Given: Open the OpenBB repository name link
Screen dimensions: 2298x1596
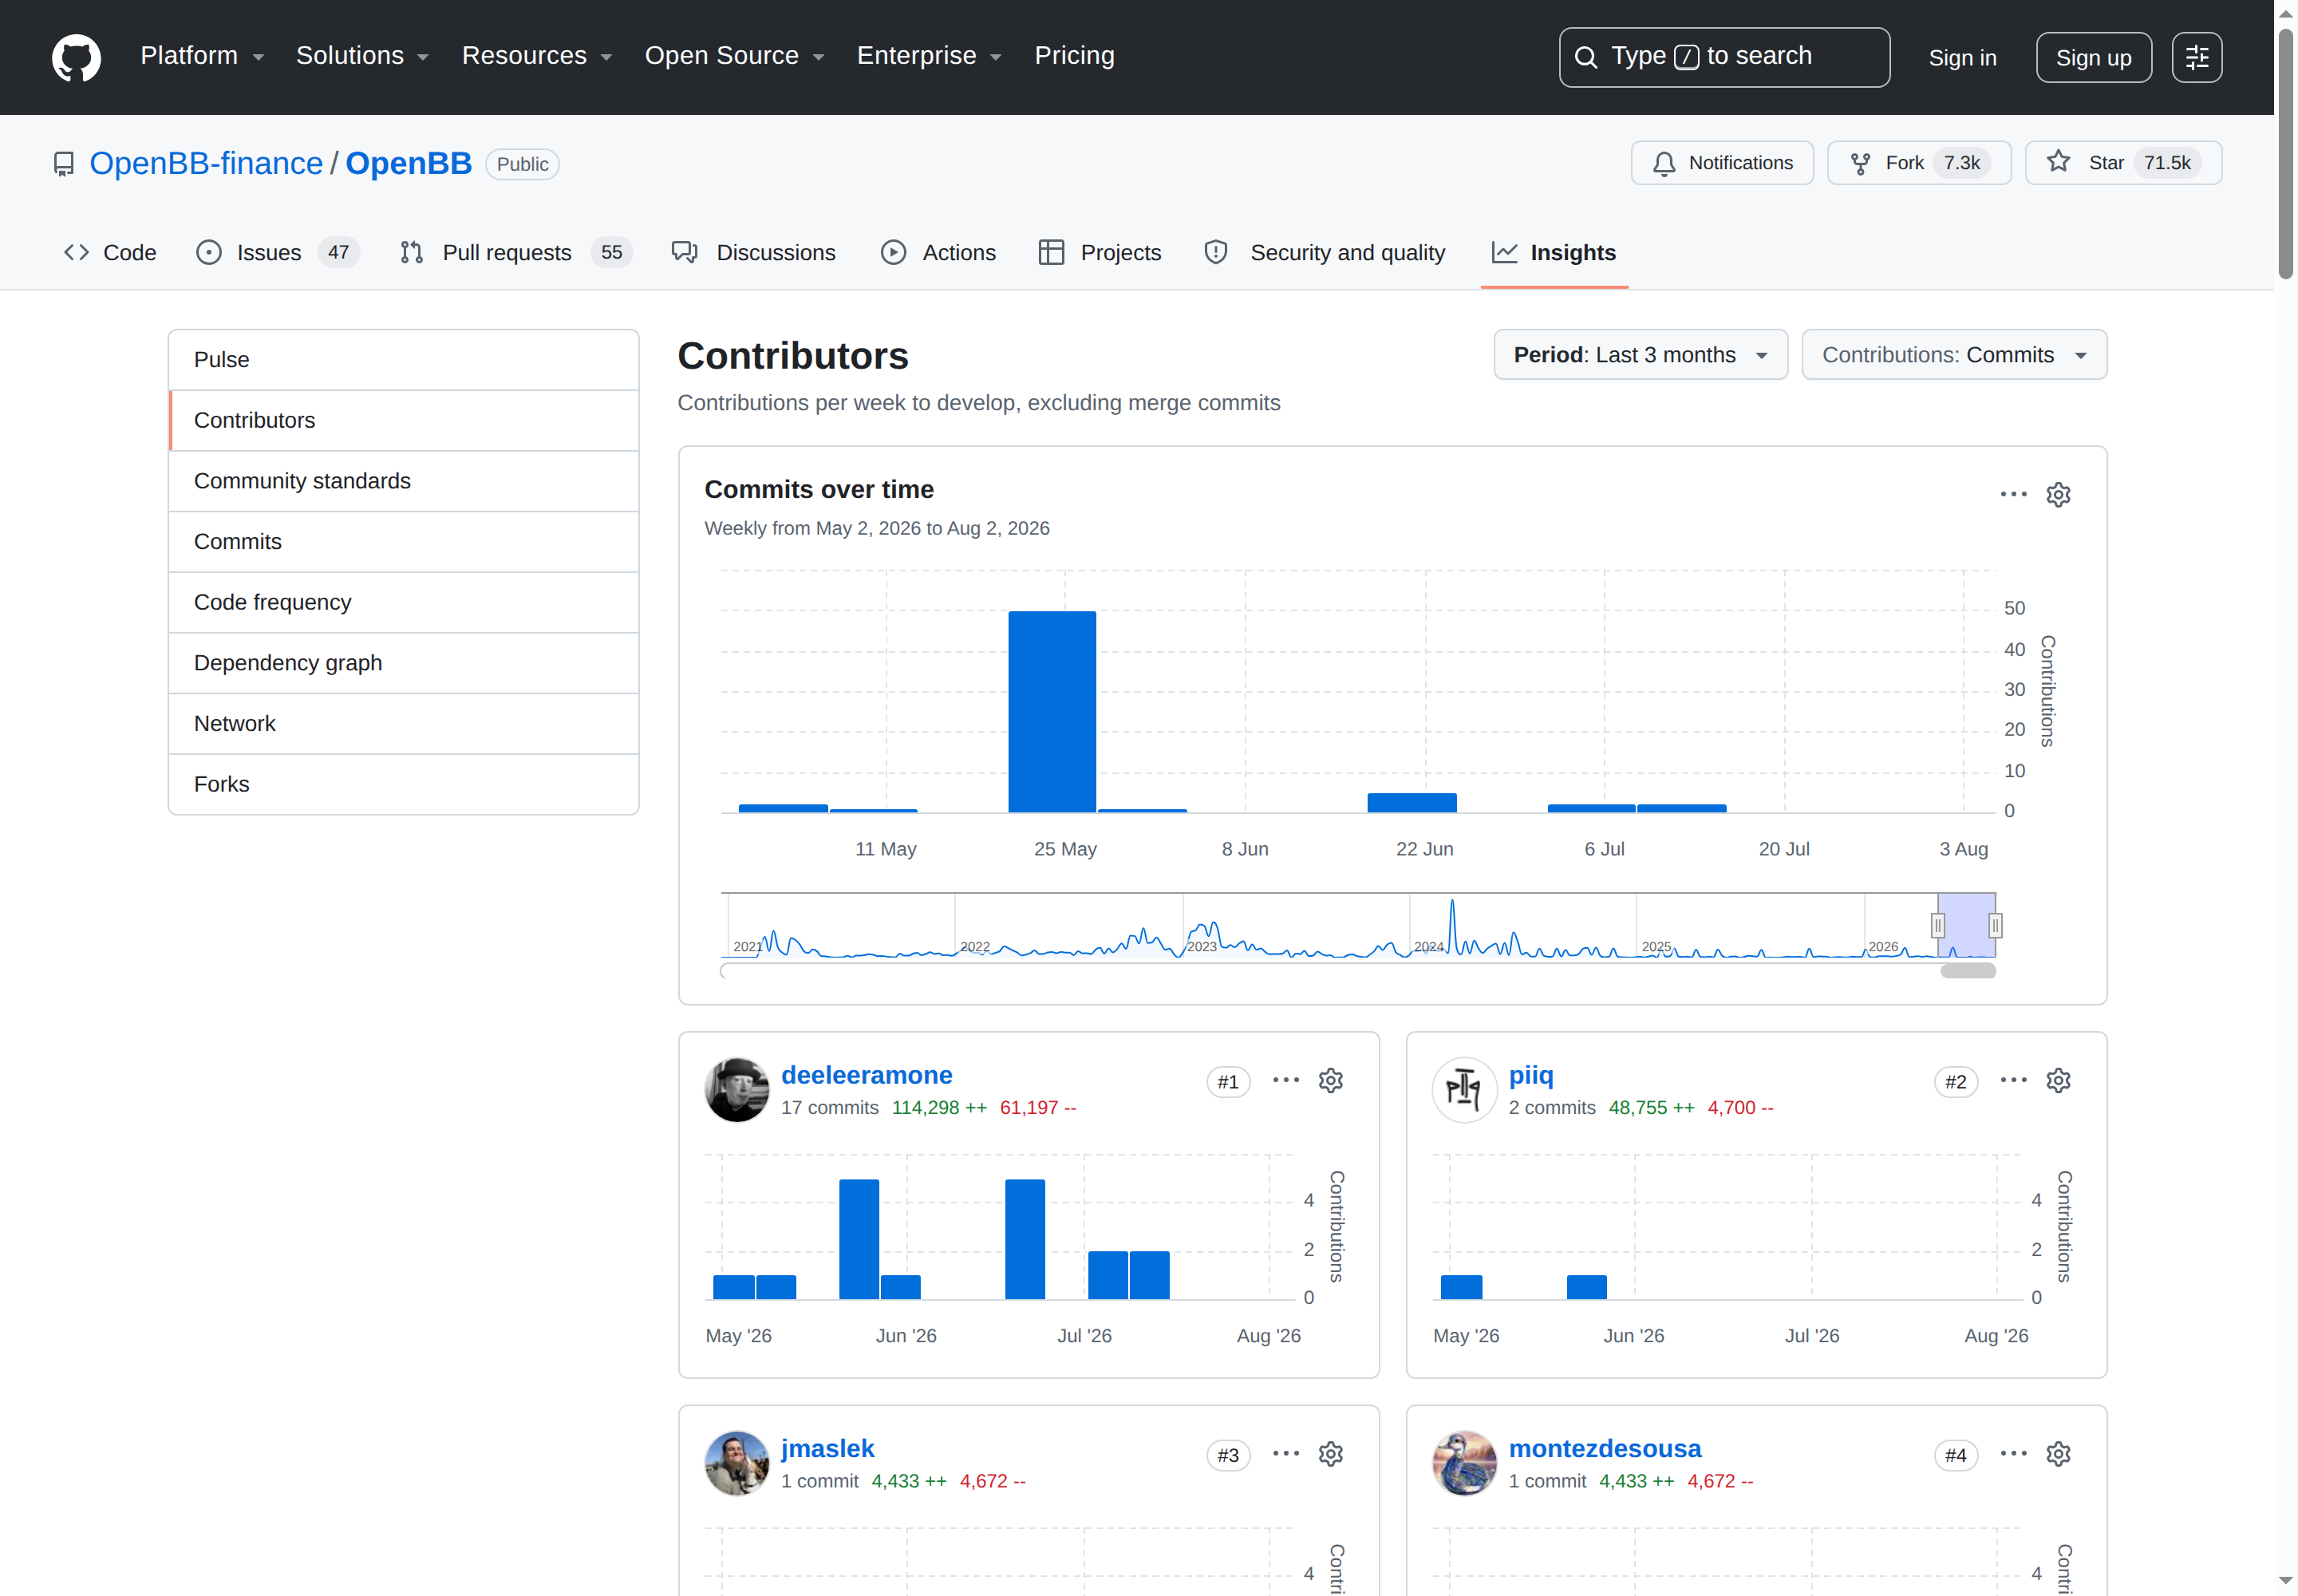Looking at the screenshot, I should point(408,163).
